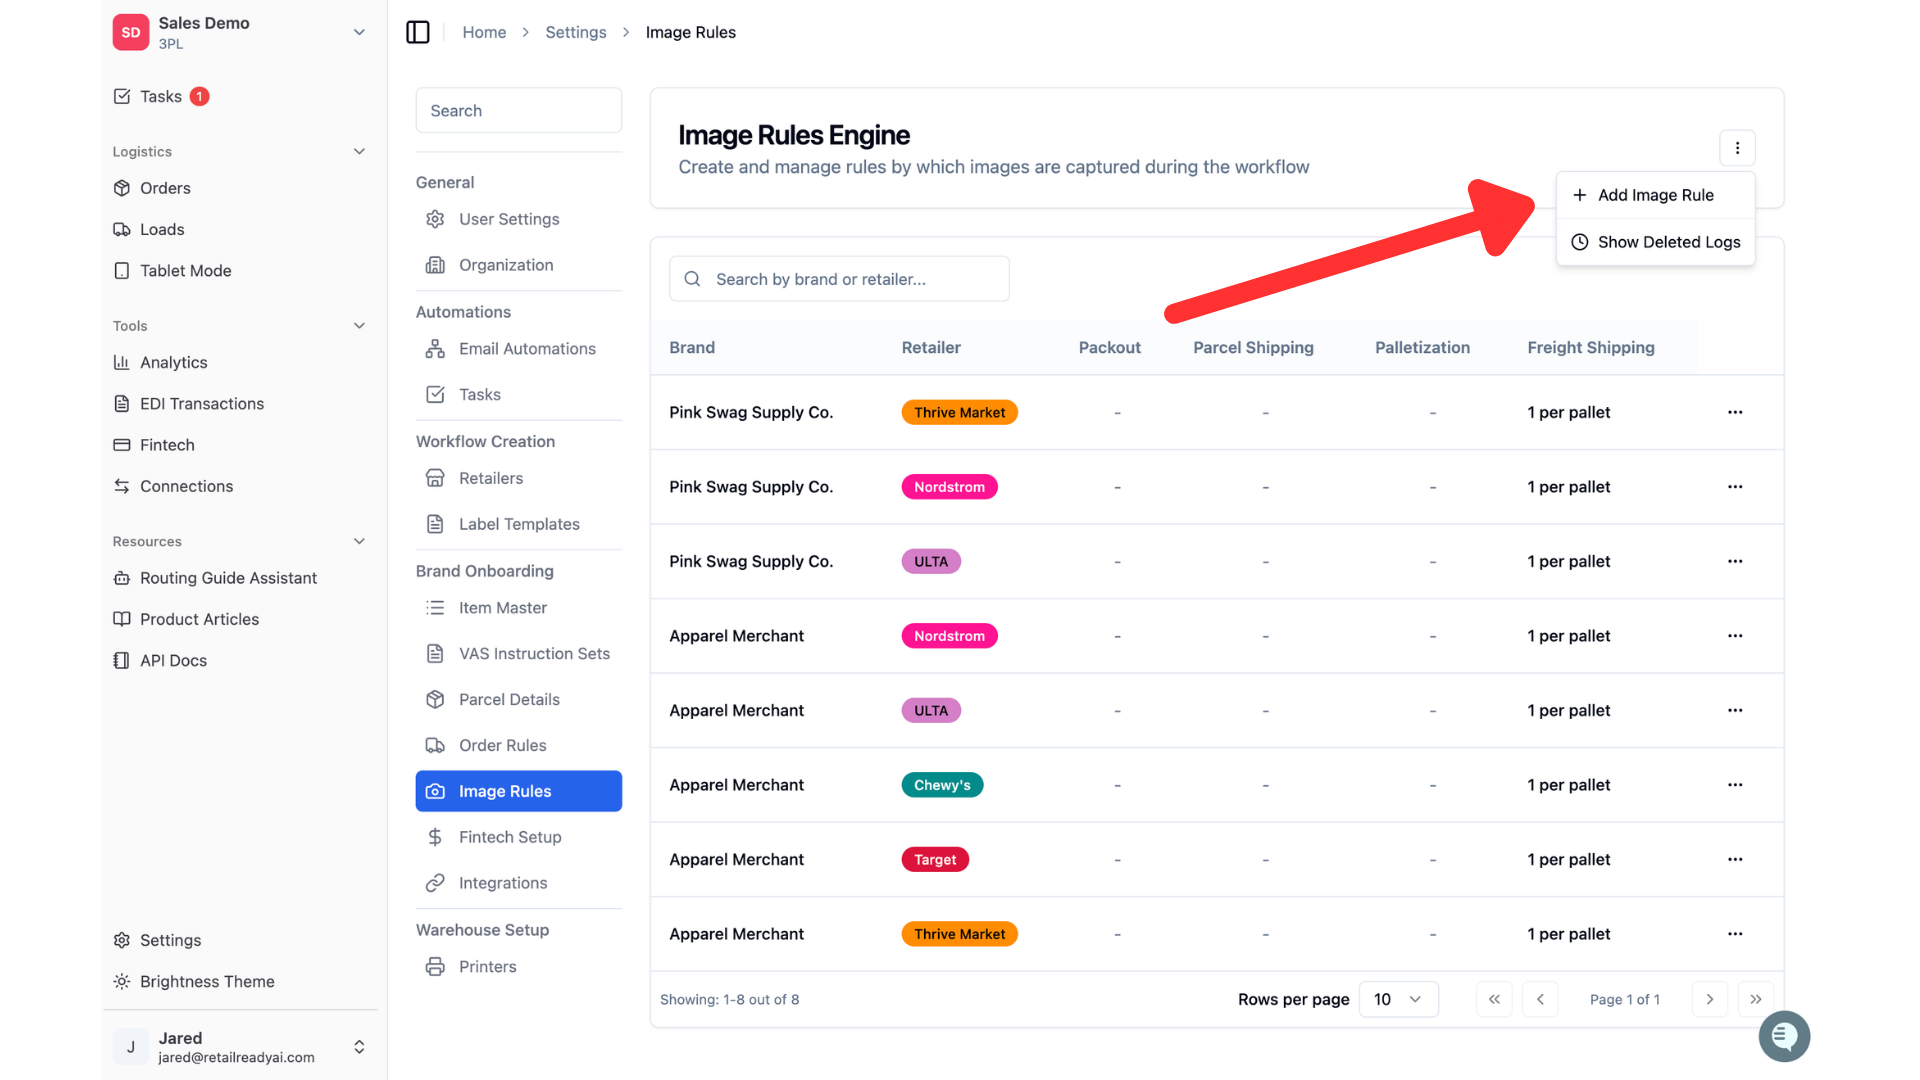Open Label Templates settings

tap(519, 524)
